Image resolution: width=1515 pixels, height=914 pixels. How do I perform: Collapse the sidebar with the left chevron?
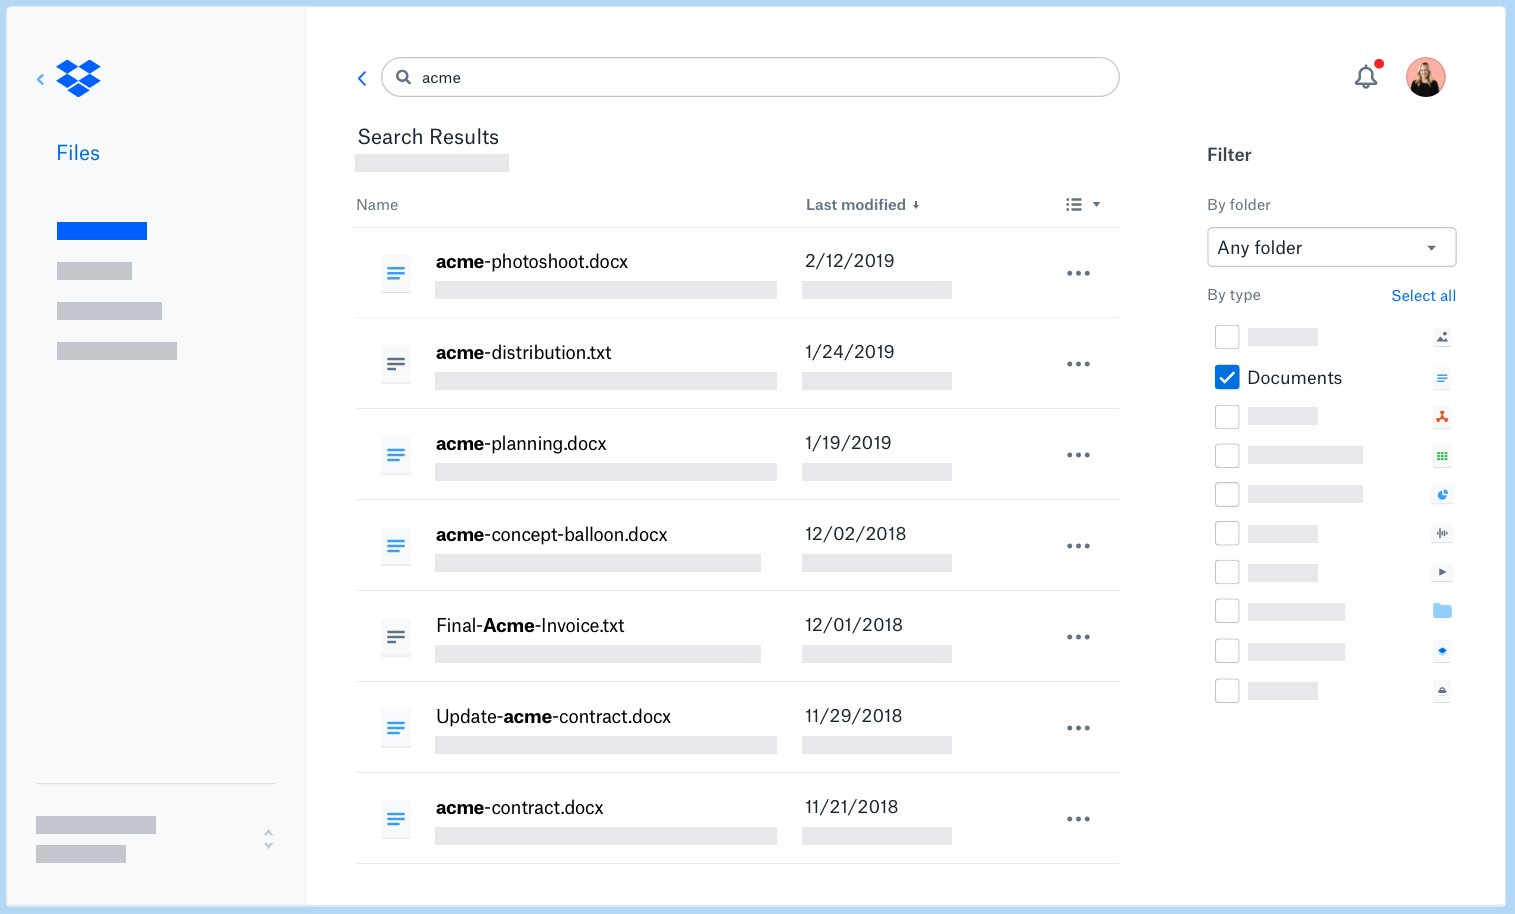click(40, 78)
